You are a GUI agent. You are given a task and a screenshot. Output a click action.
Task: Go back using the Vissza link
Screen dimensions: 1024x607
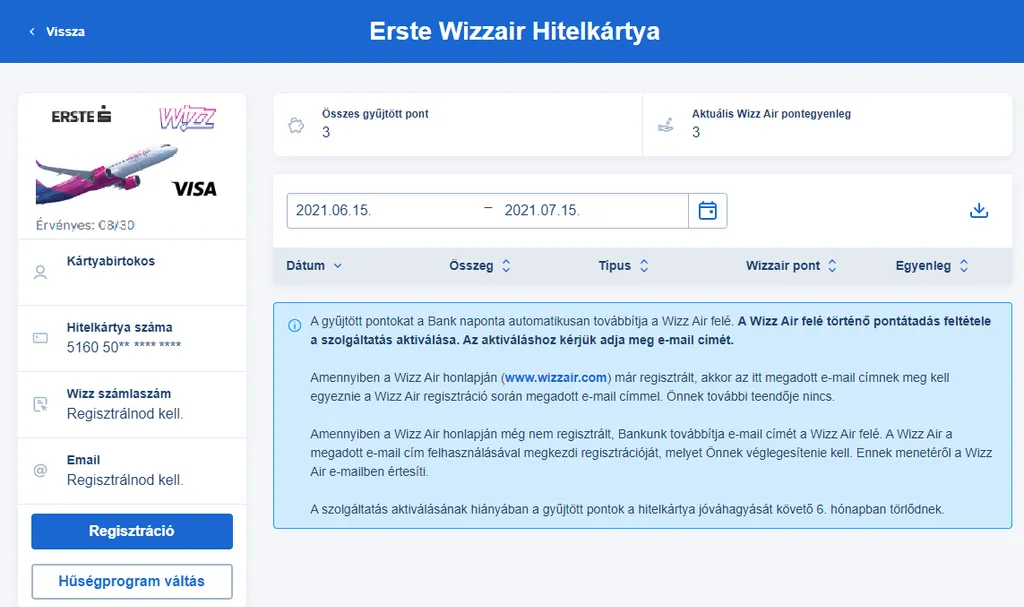(57, 32)
